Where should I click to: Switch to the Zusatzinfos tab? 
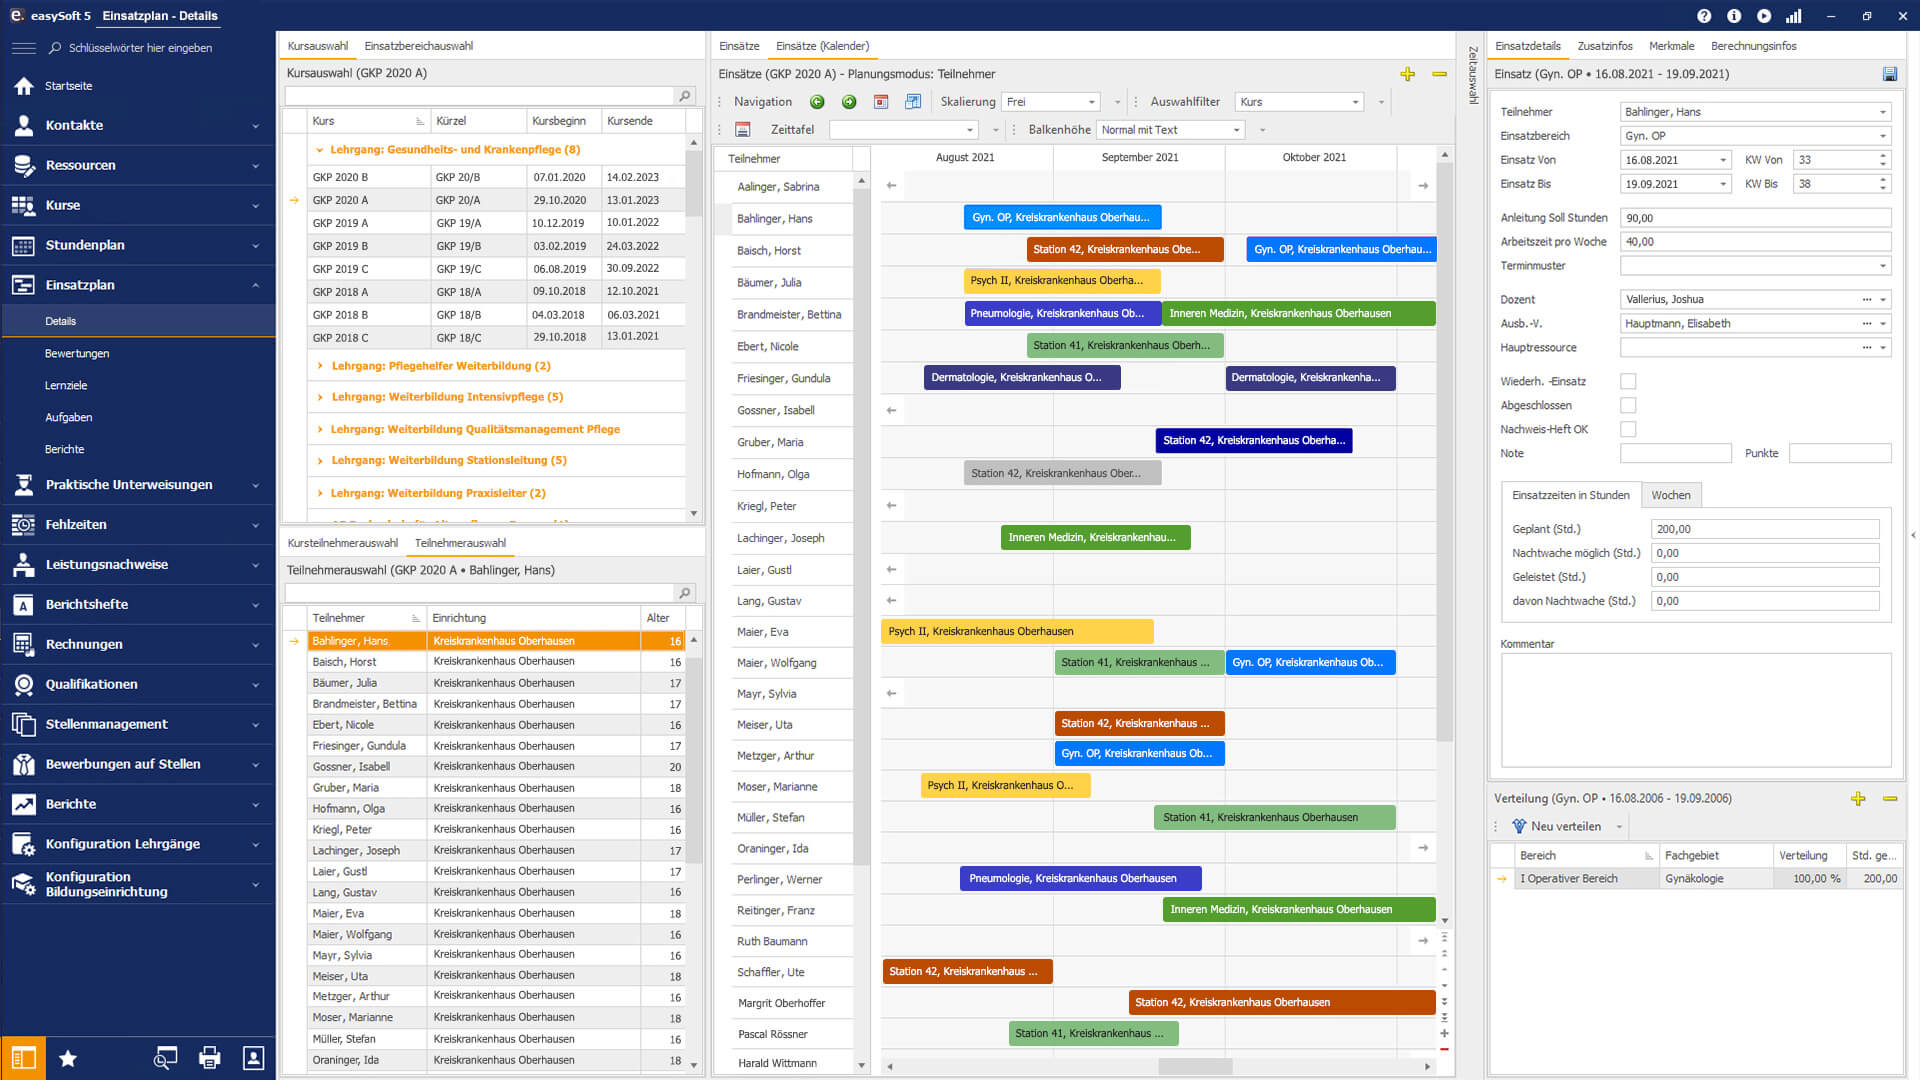[1604, 46]
